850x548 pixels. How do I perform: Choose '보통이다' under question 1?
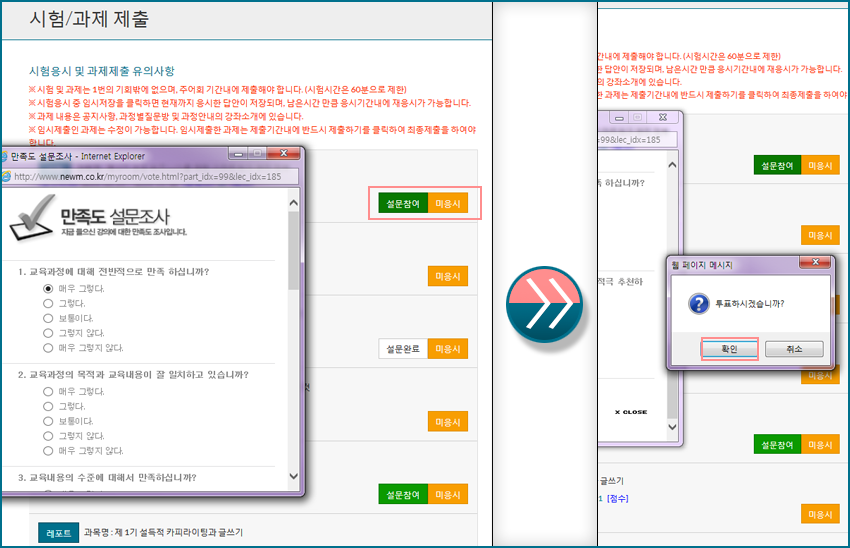(48, 318)
